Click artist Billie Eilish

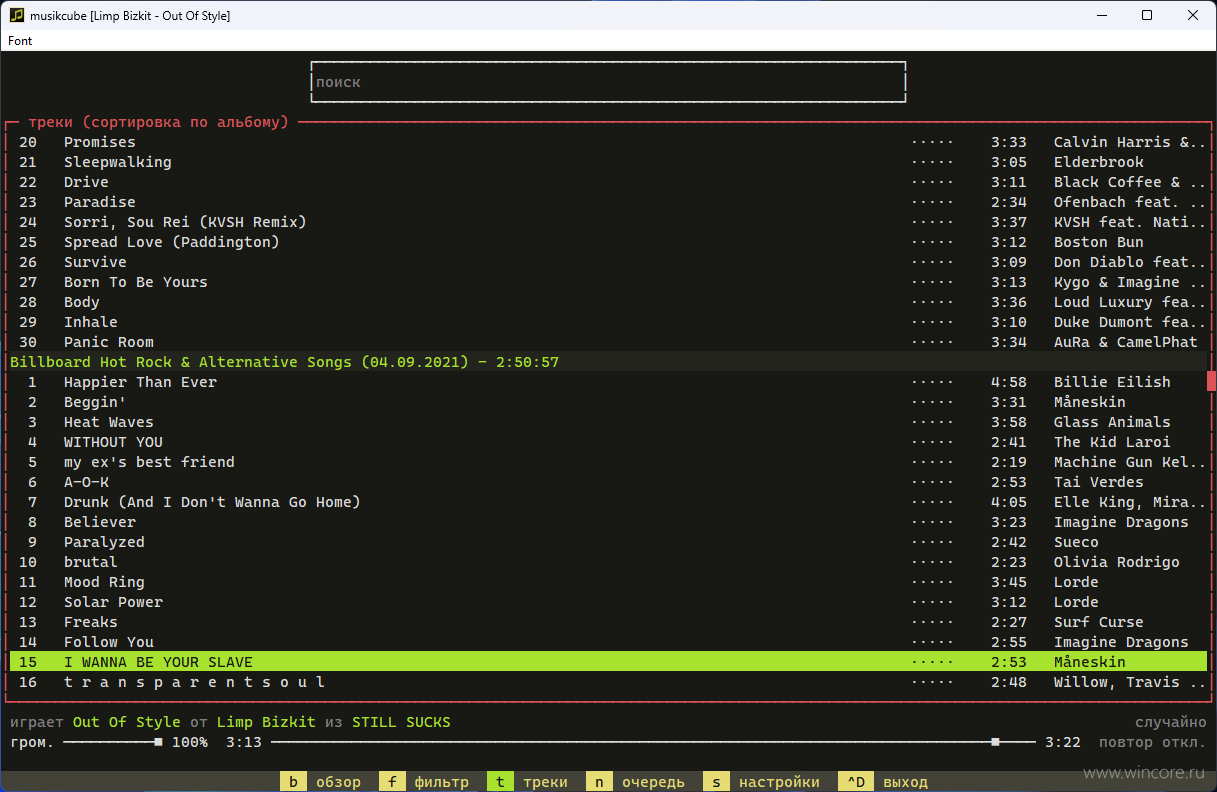click(1112, 382)
